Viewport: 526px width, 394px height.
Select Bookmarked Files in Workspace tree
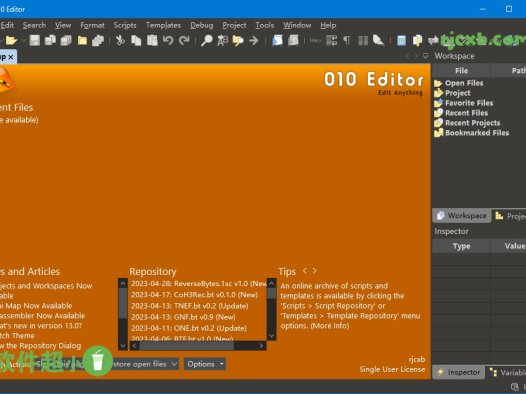pos(472,133)
